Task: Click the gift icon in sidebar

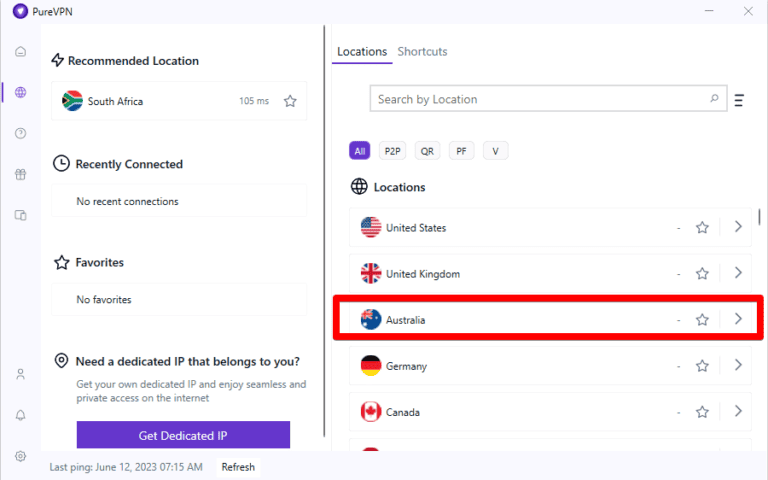Action: coord(21,174)
